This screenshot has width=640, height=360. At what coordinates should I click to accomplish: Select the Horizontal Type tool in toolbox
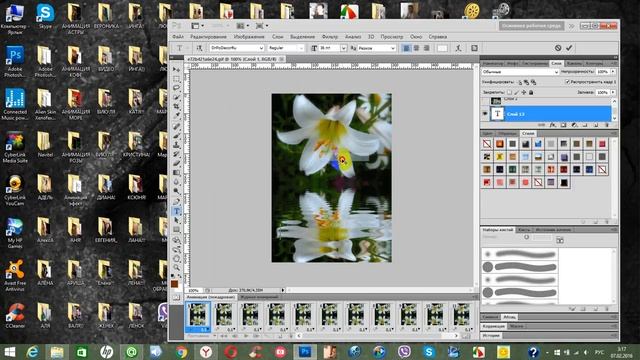(x=176, y=211)
